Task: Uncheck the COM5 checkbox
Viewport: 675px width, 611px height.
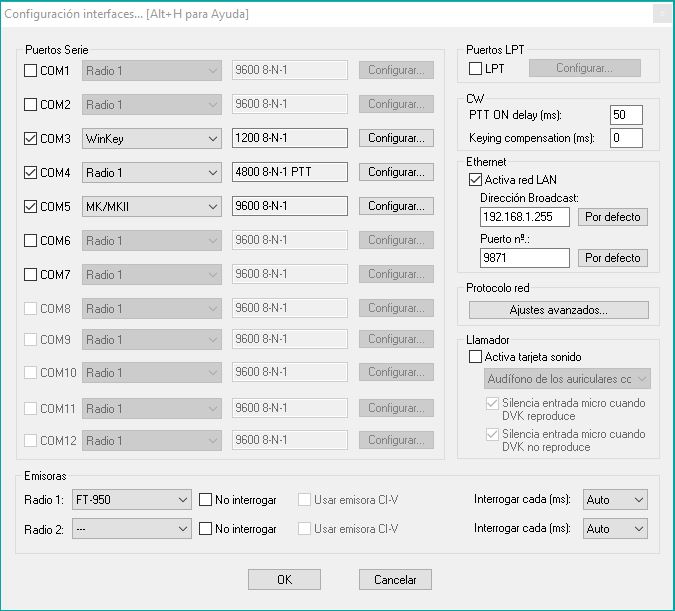Action: click(30, 207)
